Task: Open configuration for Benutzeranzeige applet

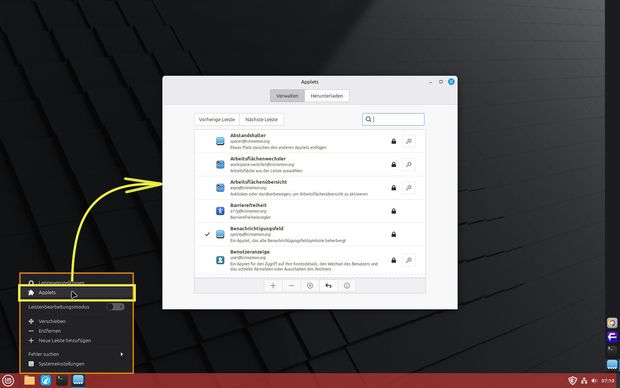Action: (409, 260)
